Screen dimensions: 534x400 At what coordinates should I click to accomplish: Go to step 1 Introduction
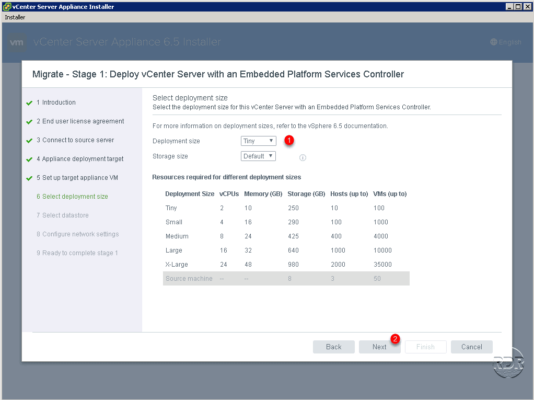coord(56,102)
